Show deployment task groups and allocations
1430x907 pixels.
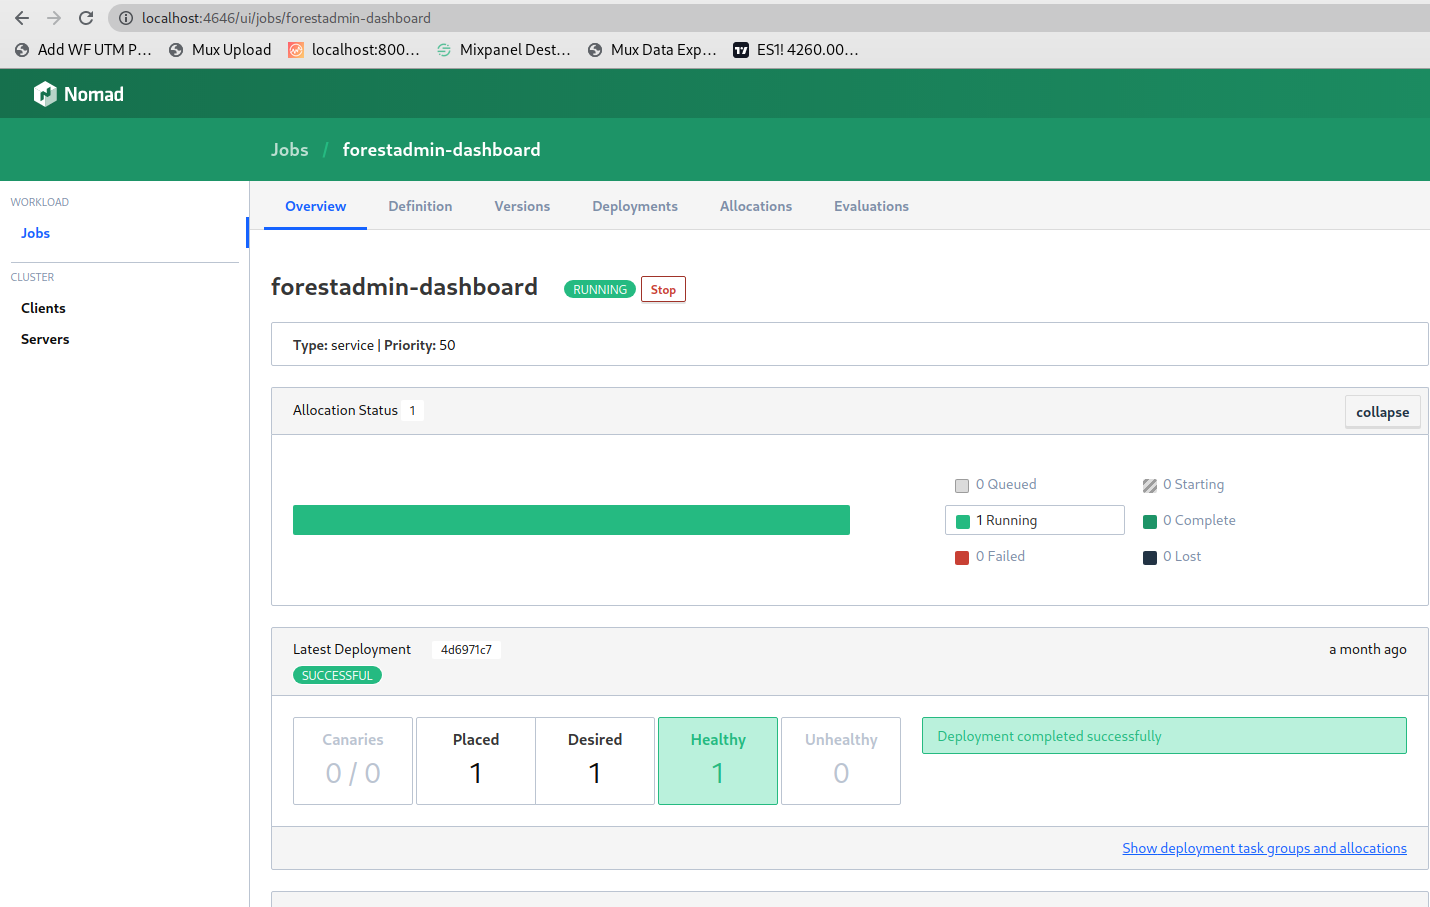1264,848
